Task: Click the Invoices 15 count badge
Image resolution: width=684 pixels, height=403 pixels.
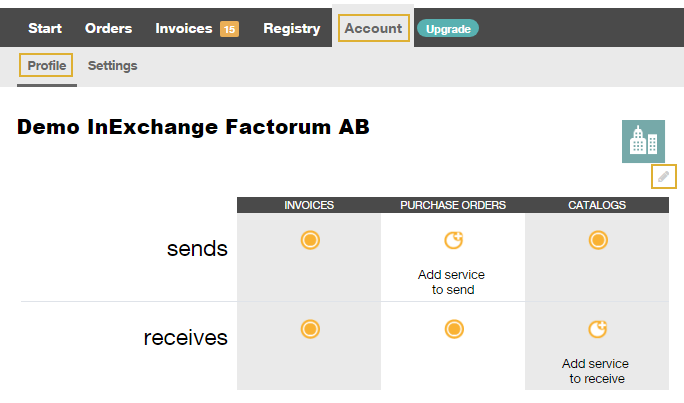Action: 229,29
